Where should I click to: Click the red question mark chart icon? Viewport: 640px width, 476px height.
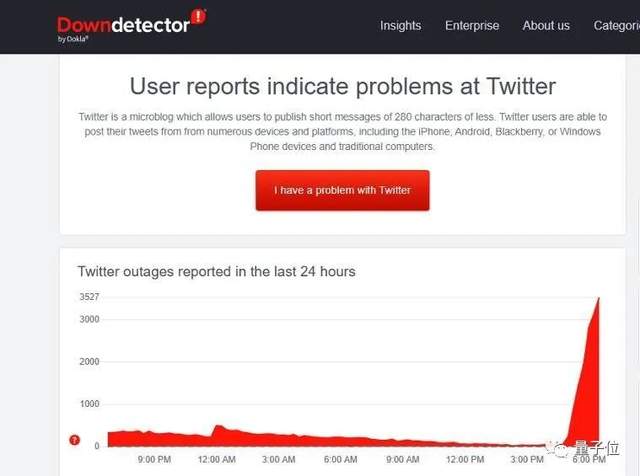[x=74, y=440]
